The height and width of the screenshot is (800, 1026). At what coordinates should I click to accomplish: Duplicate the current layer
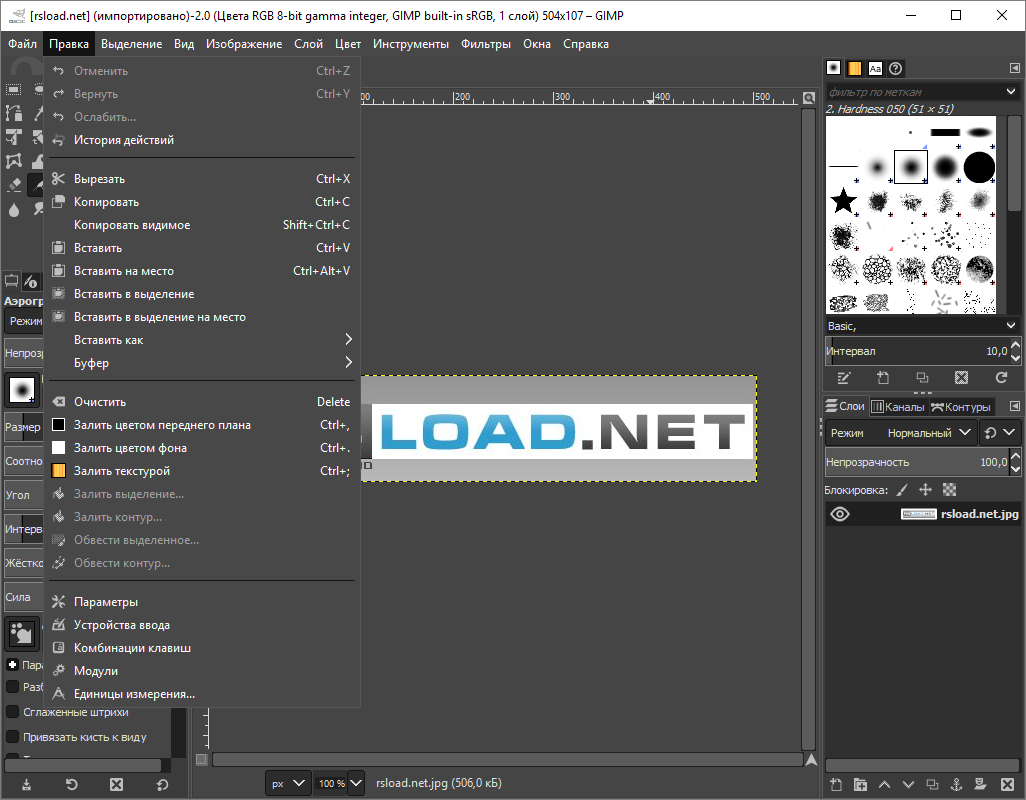[932, 784]
